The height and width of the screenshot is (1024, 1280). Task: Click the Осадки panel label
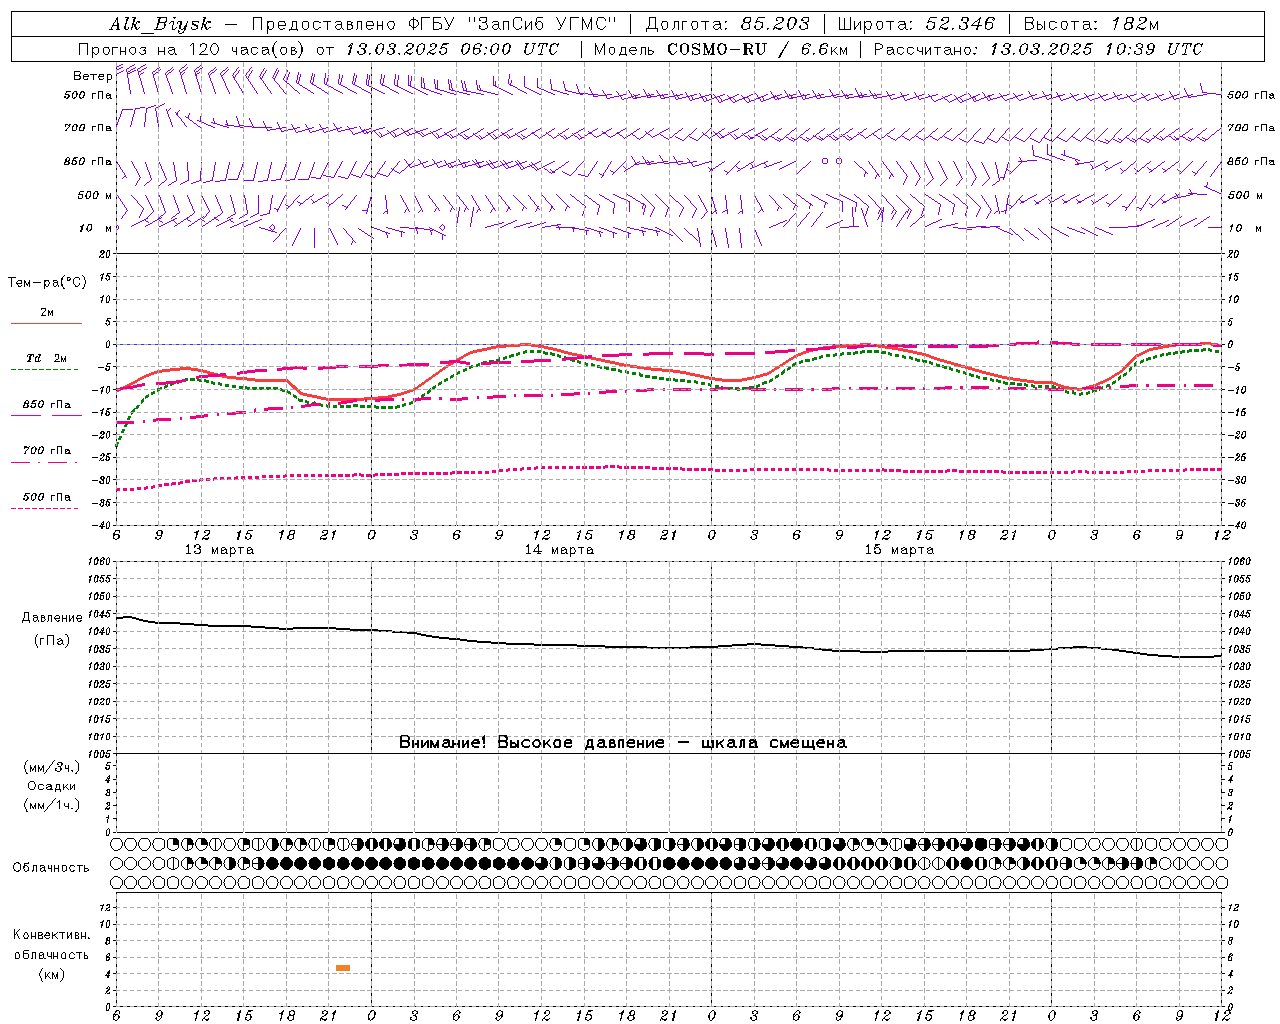click(52, 786)
